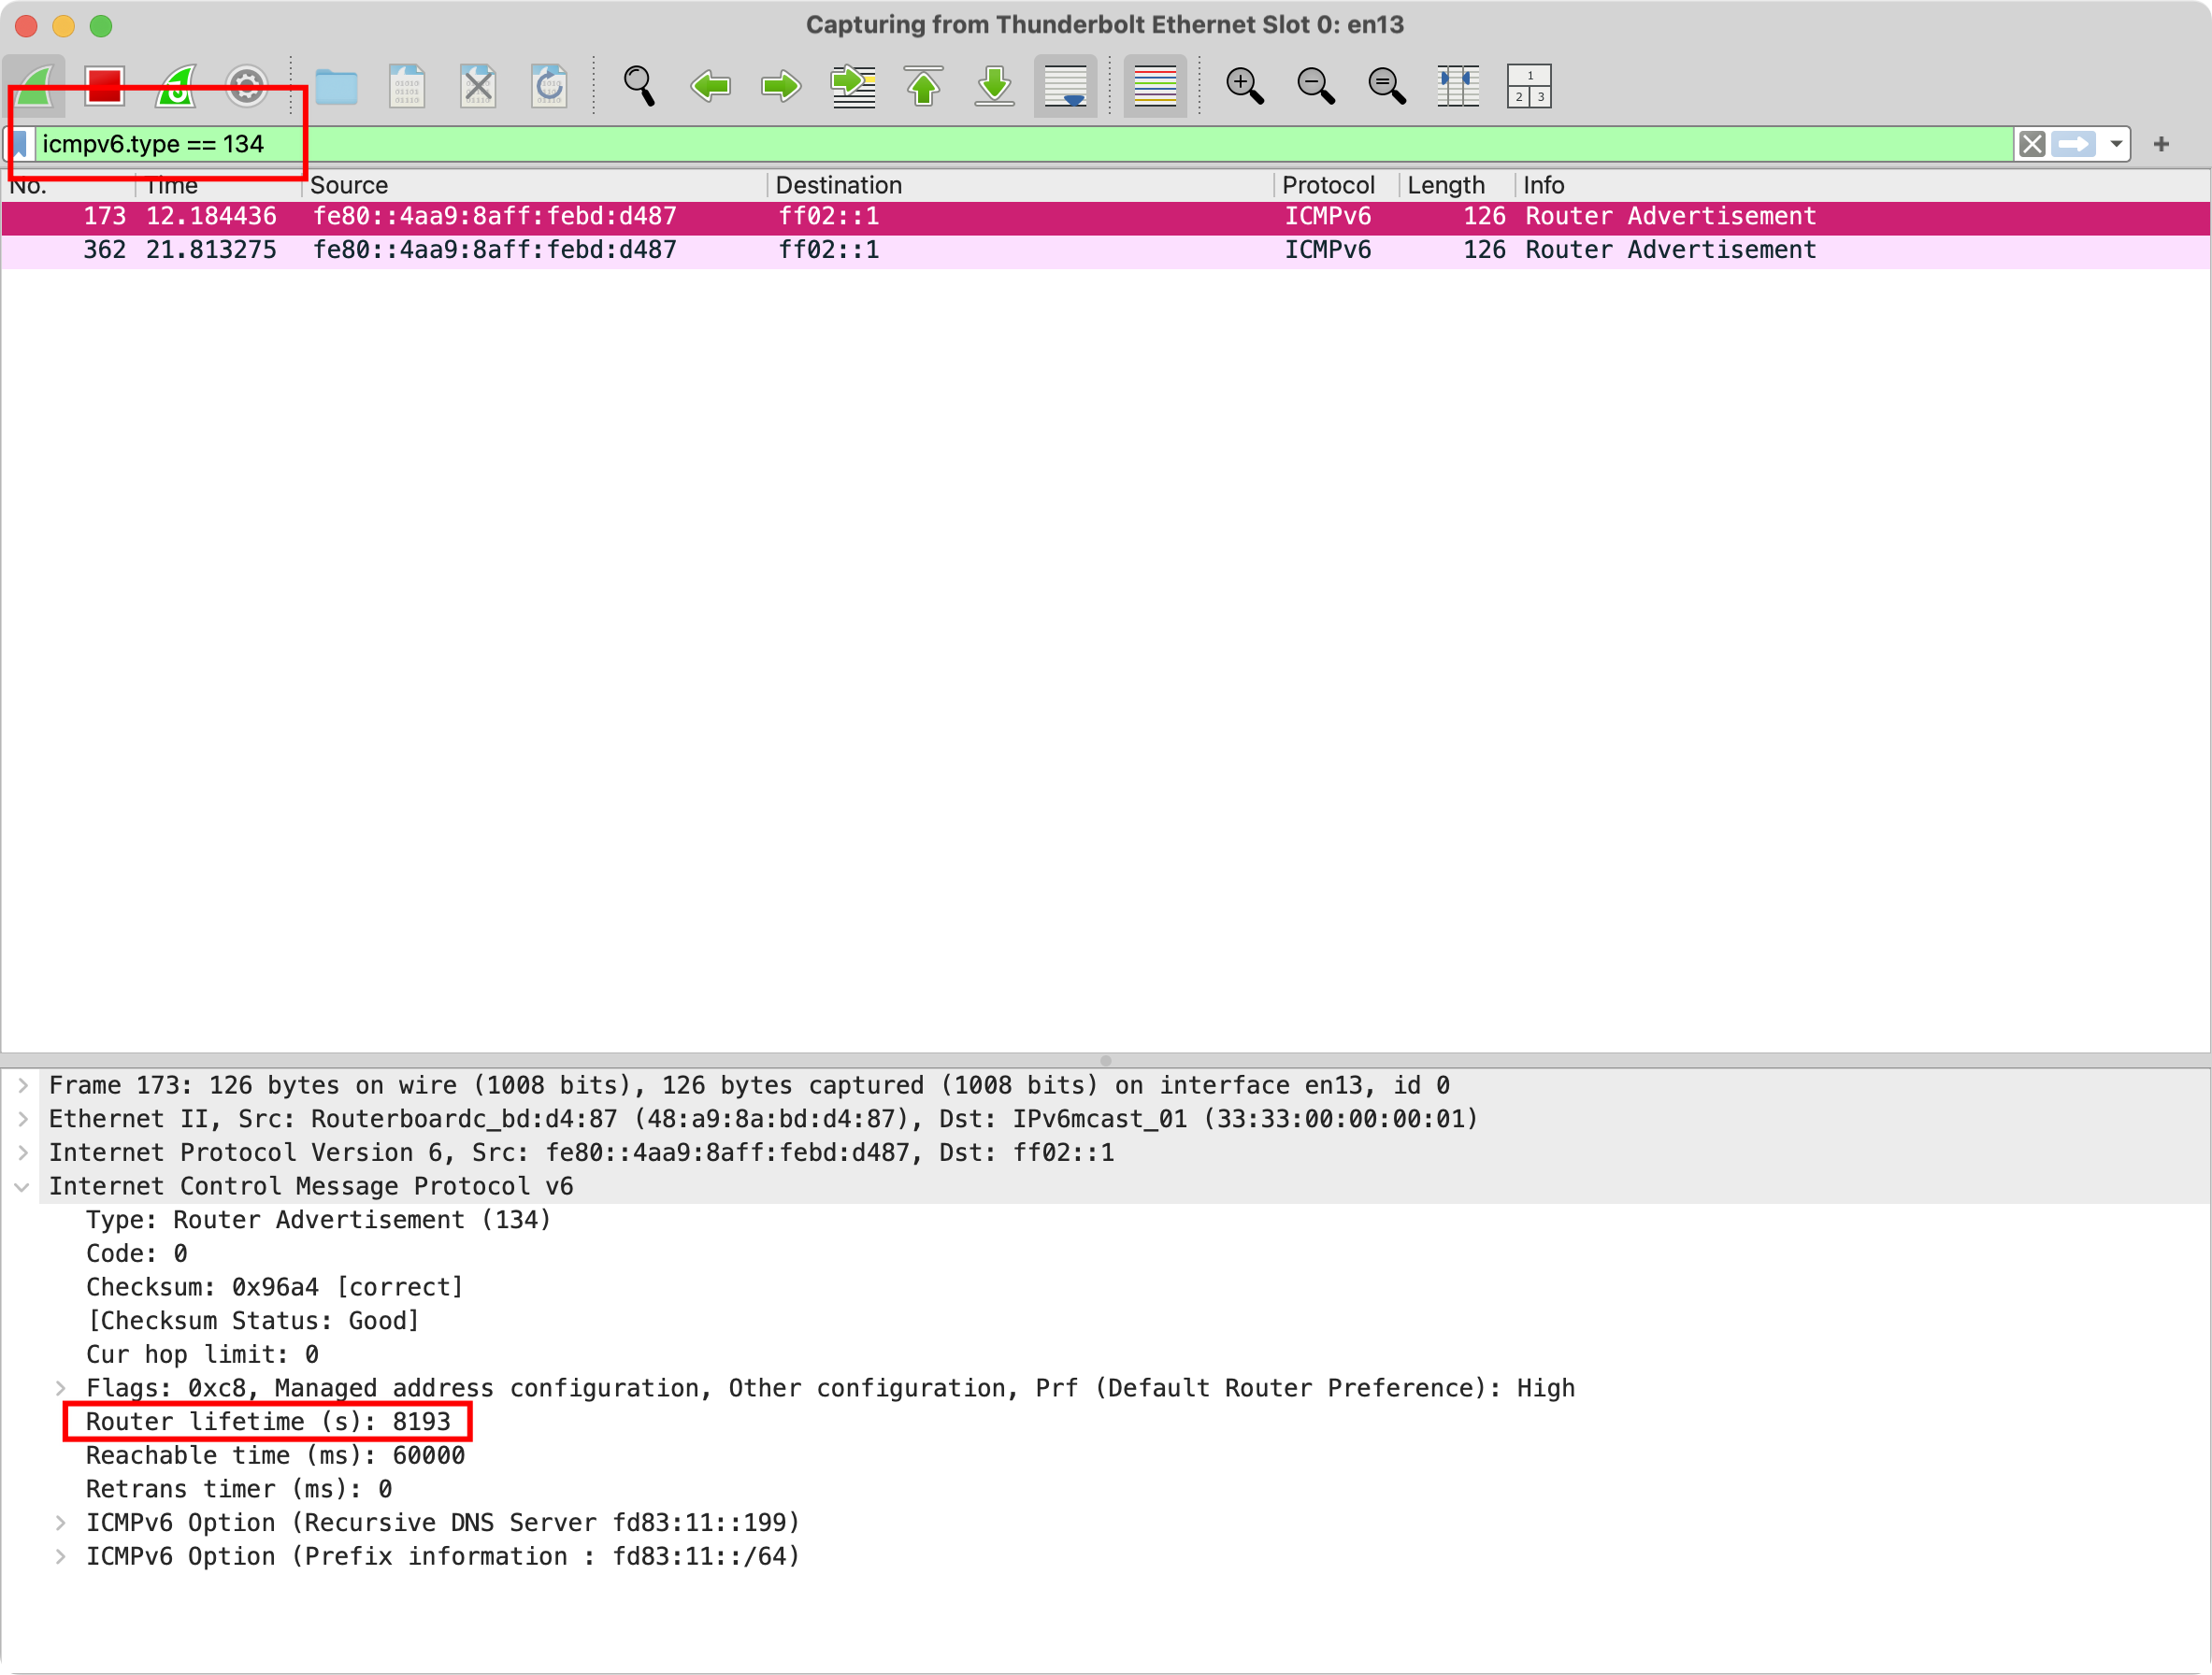Zoom in on packet text
This screenshot has width=2212, height=1675.
1245,86
